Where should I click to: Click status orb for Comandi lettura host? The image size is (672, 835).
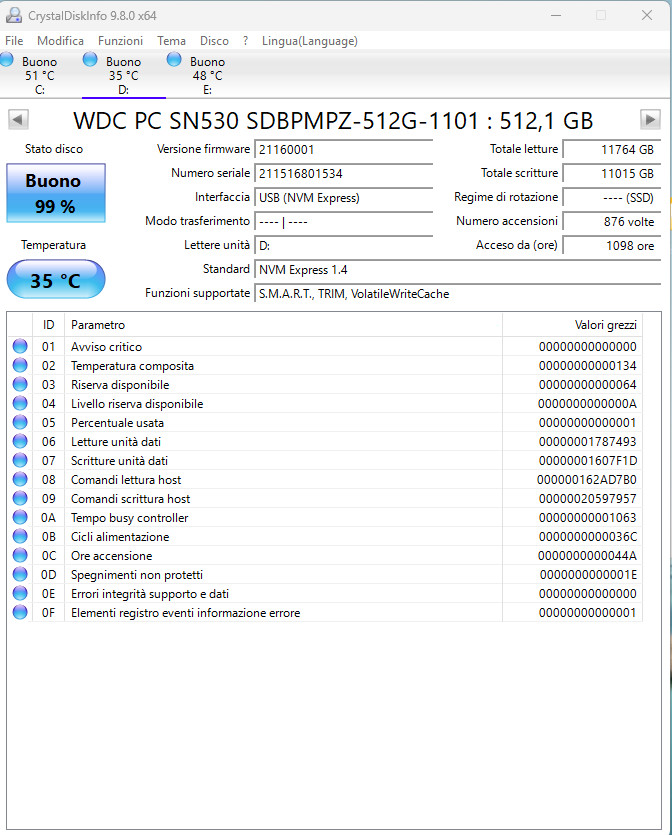[x=20, y=479]
